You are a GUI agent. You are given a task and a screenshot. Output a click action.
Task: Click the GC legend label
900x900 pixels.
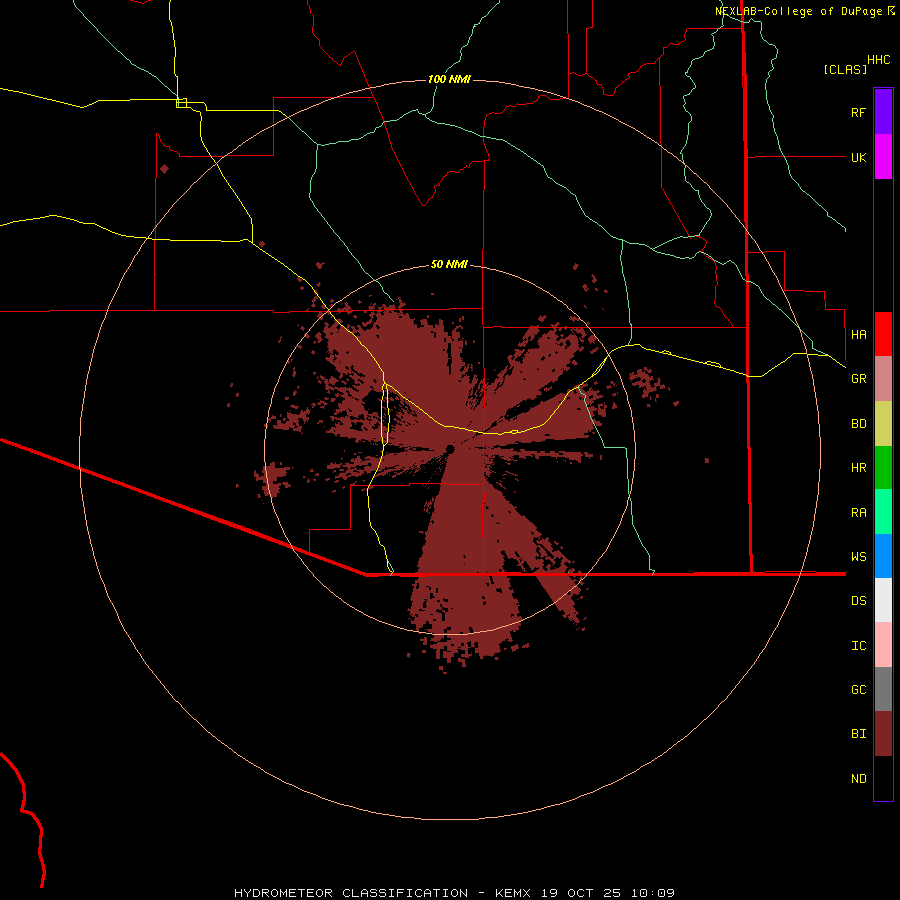[858, 690]
